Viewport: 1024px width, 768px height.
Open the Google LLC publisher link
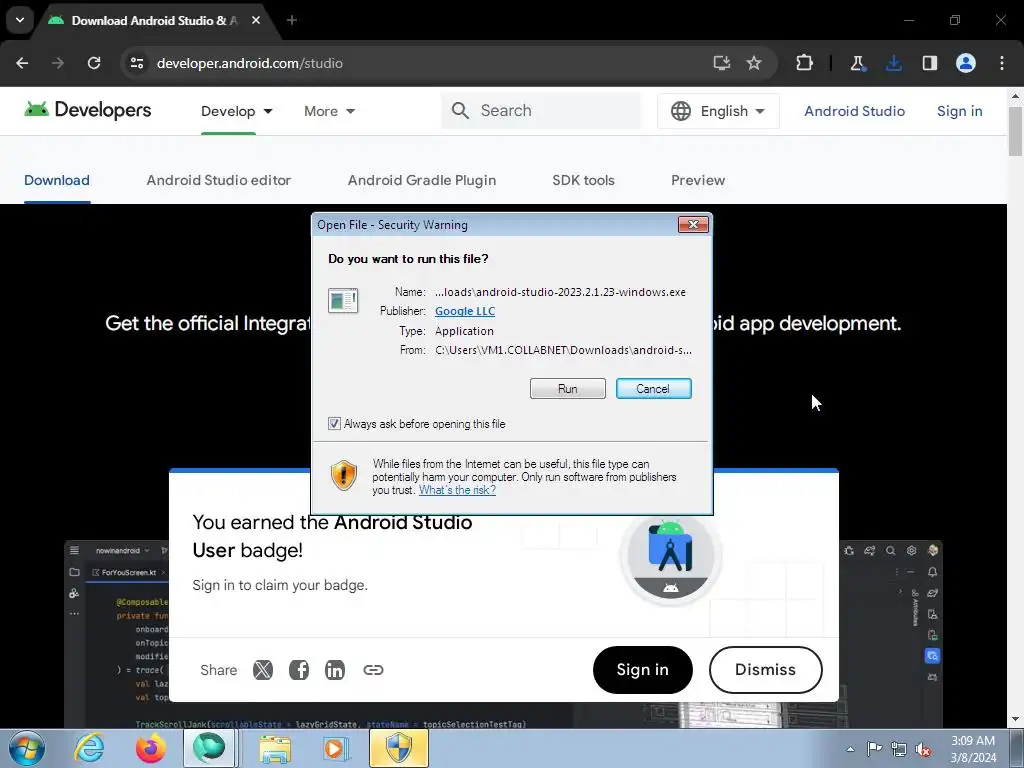(x=465, y=312)
